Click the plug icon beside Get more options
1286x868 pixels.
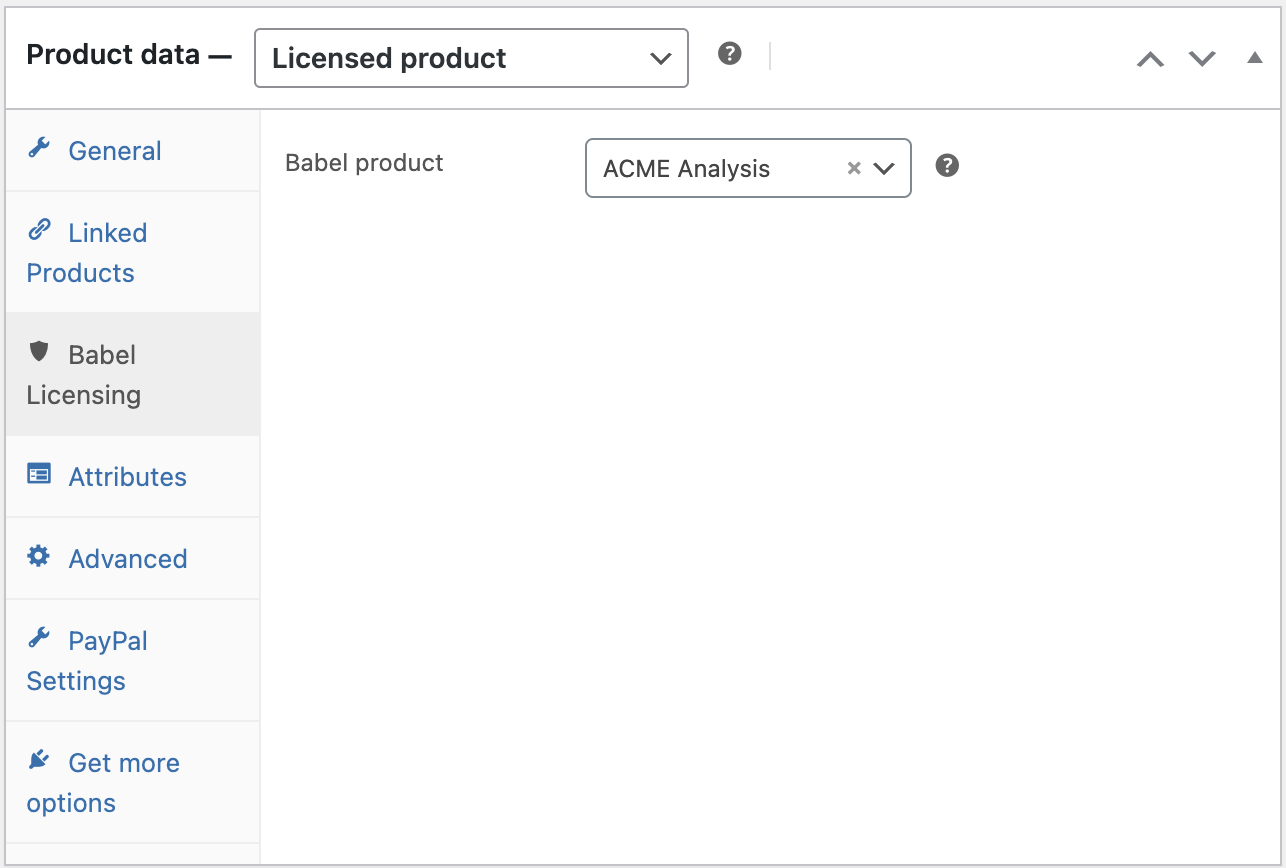pyautogui.click(x=39, y=760)
